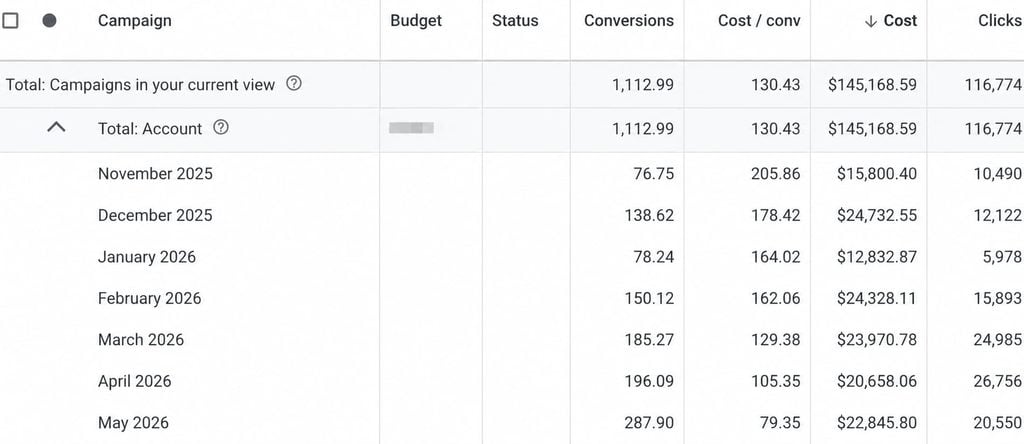Click March clicks value 24,985
This screenshot has height=444, width=1024.
pyautogui.click(x=997, y=340)
